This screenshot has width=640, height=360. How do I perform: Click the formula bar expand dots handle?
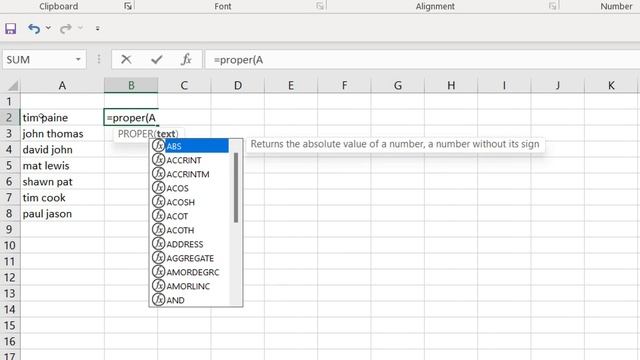pyautogui.click(x=99, y=60)
